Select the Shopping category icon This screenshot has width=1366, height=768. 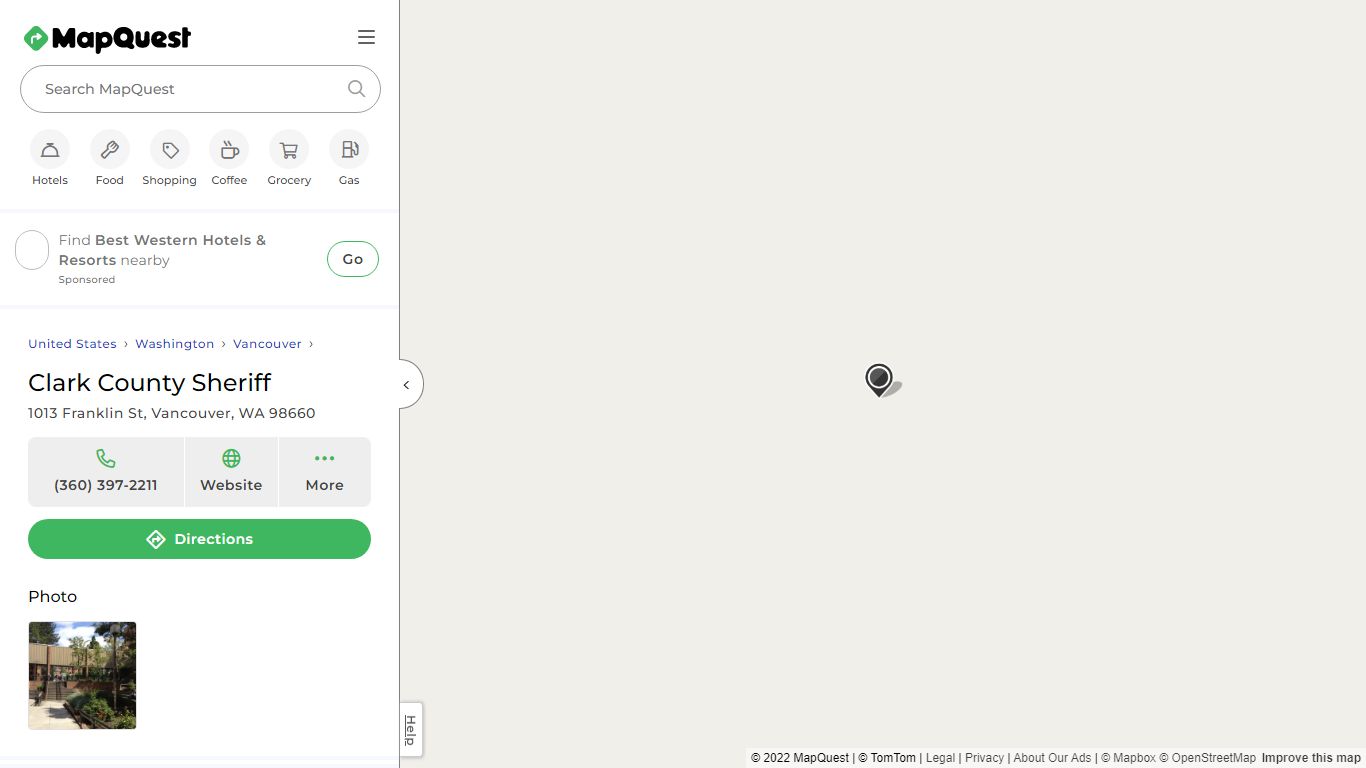pyautogui.click(x=170, y=150)
